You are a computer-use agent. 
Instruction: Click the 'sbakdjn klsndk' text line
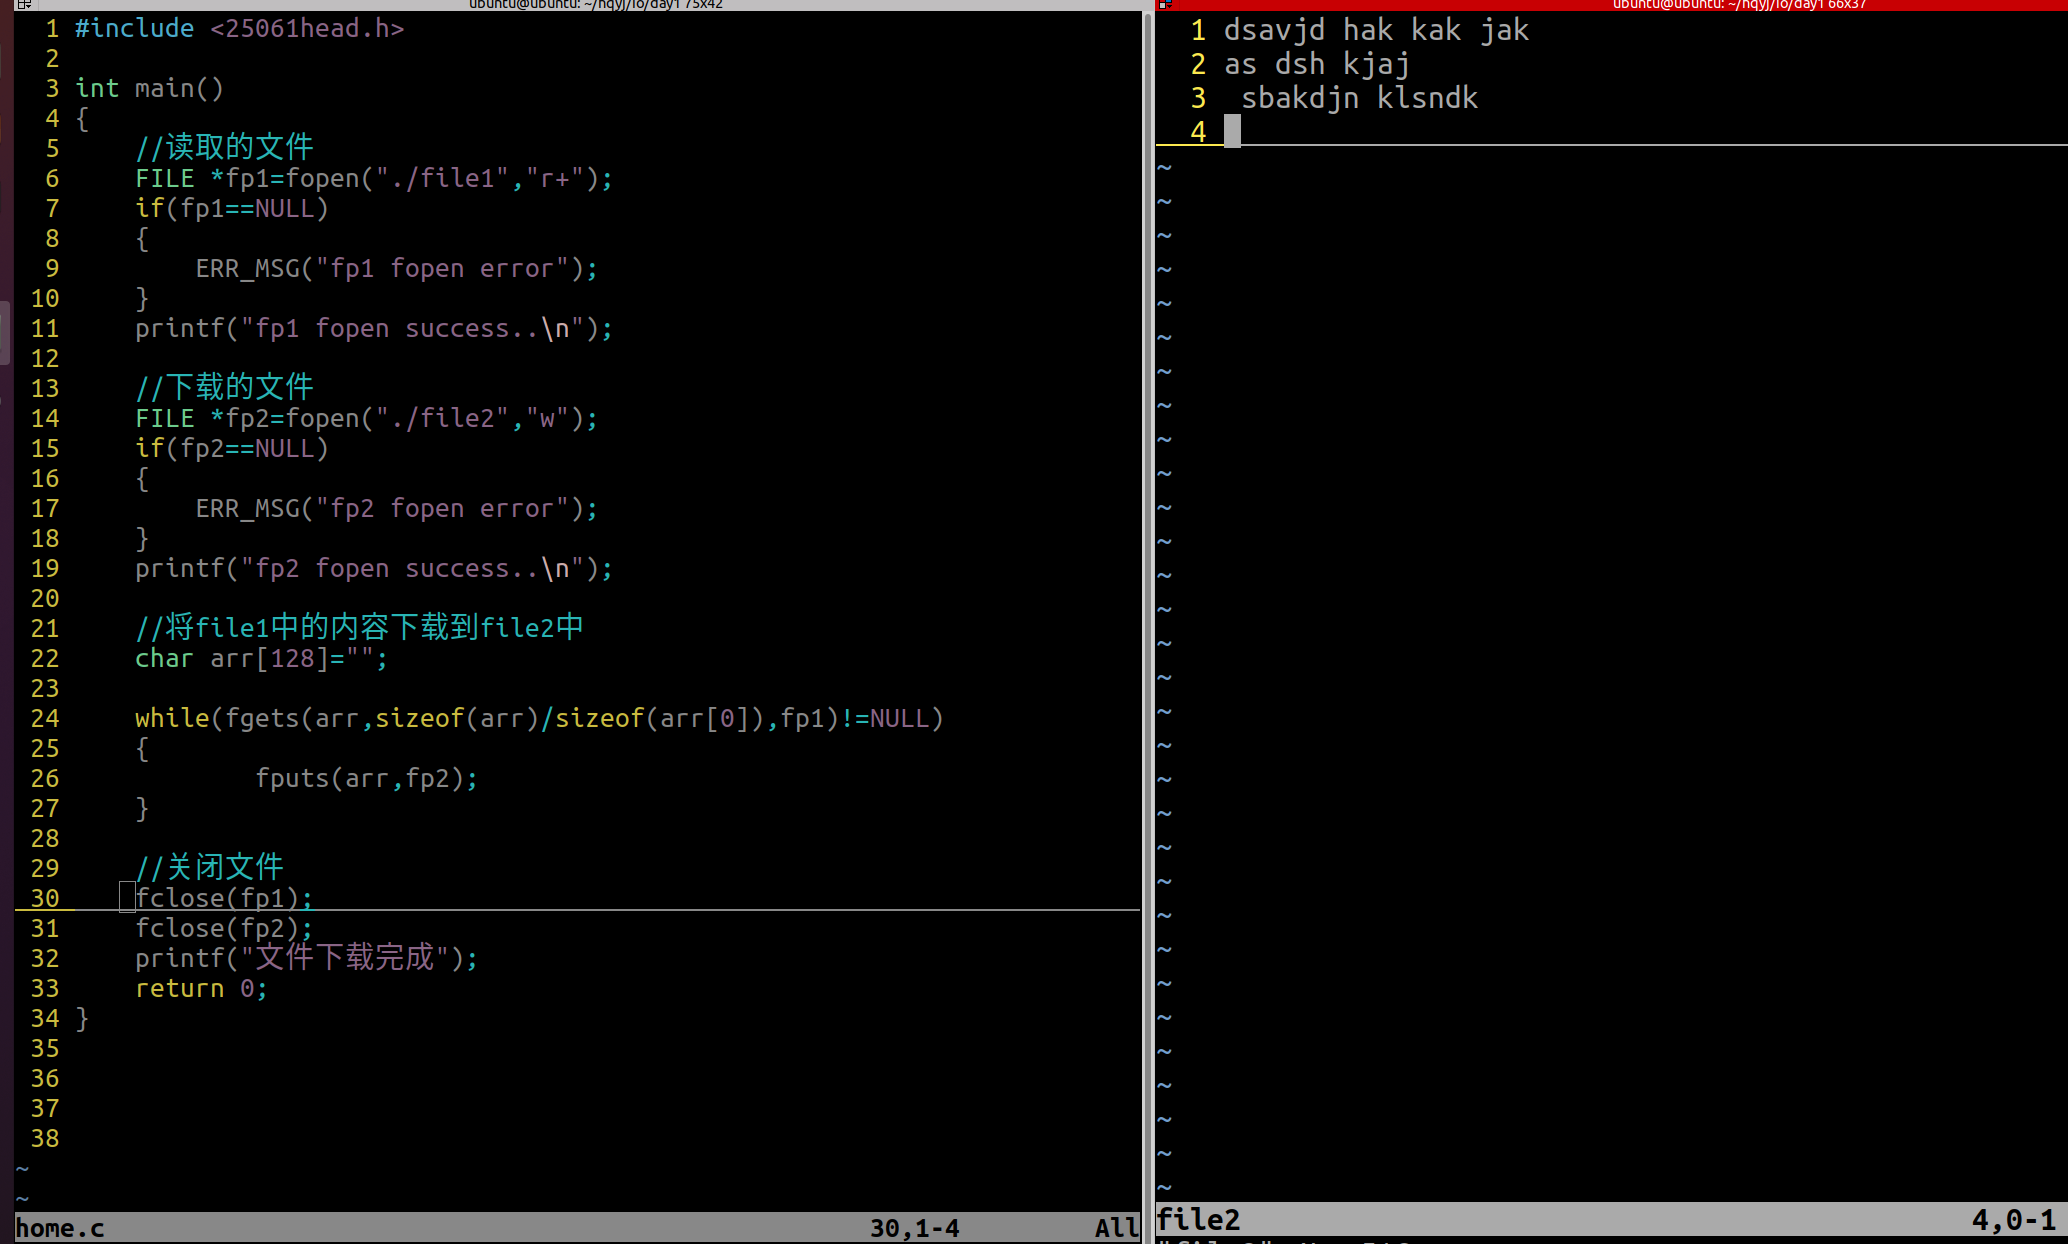point(1358,99)
